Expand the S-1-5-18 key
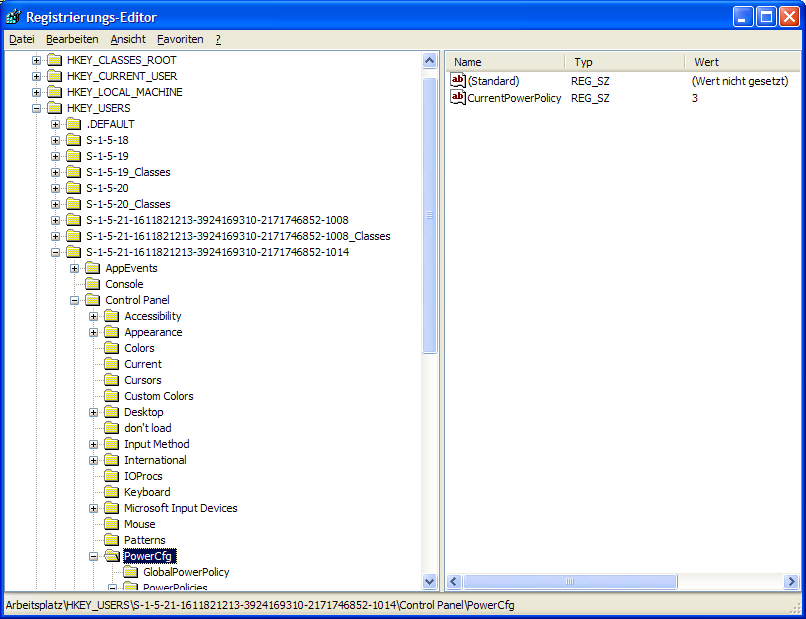Viewport: 806px width, 619px height. tap(56, 140)
